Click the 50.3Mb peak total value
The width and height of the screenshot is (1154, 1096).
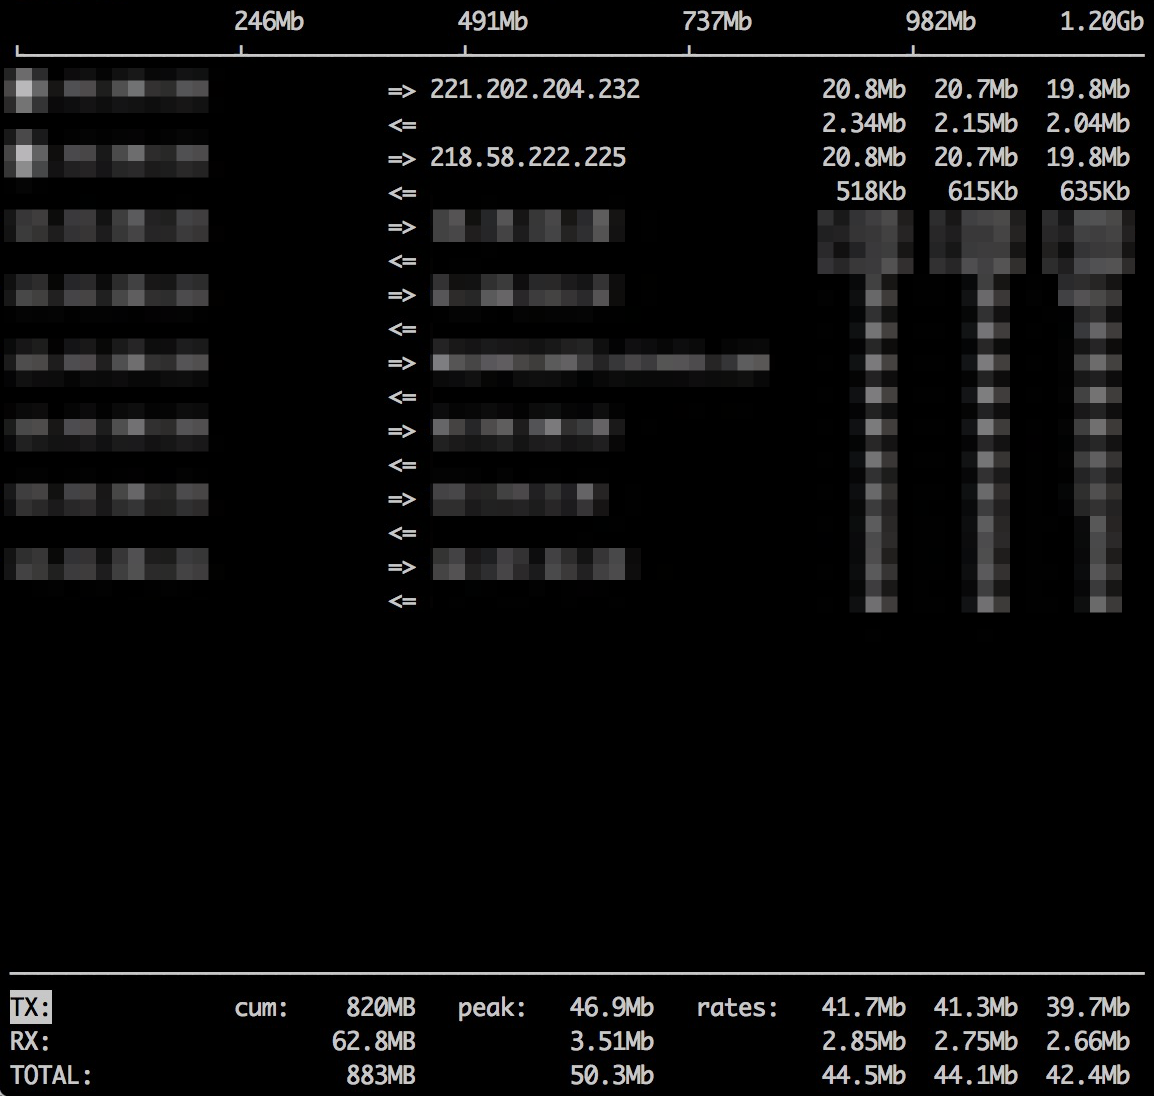point(612,1075)
